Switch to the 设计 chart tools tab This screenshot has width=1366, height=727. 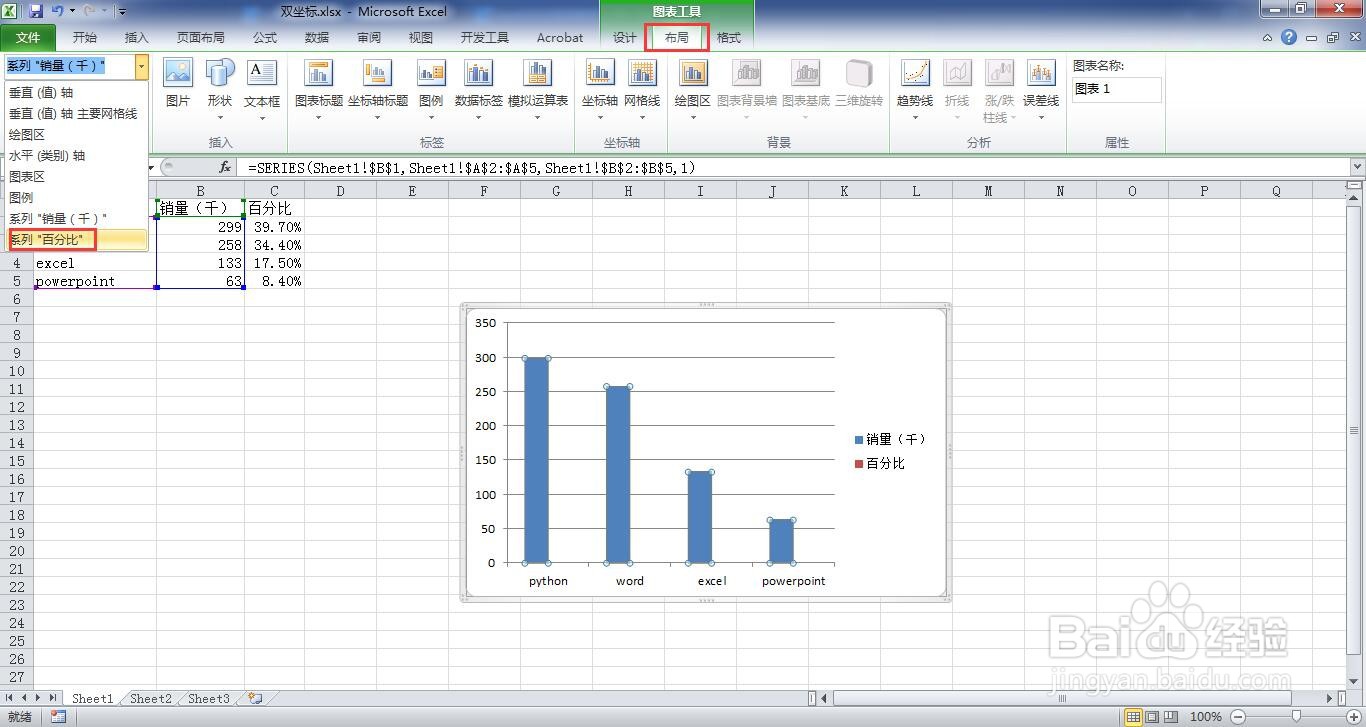[625, 37]
